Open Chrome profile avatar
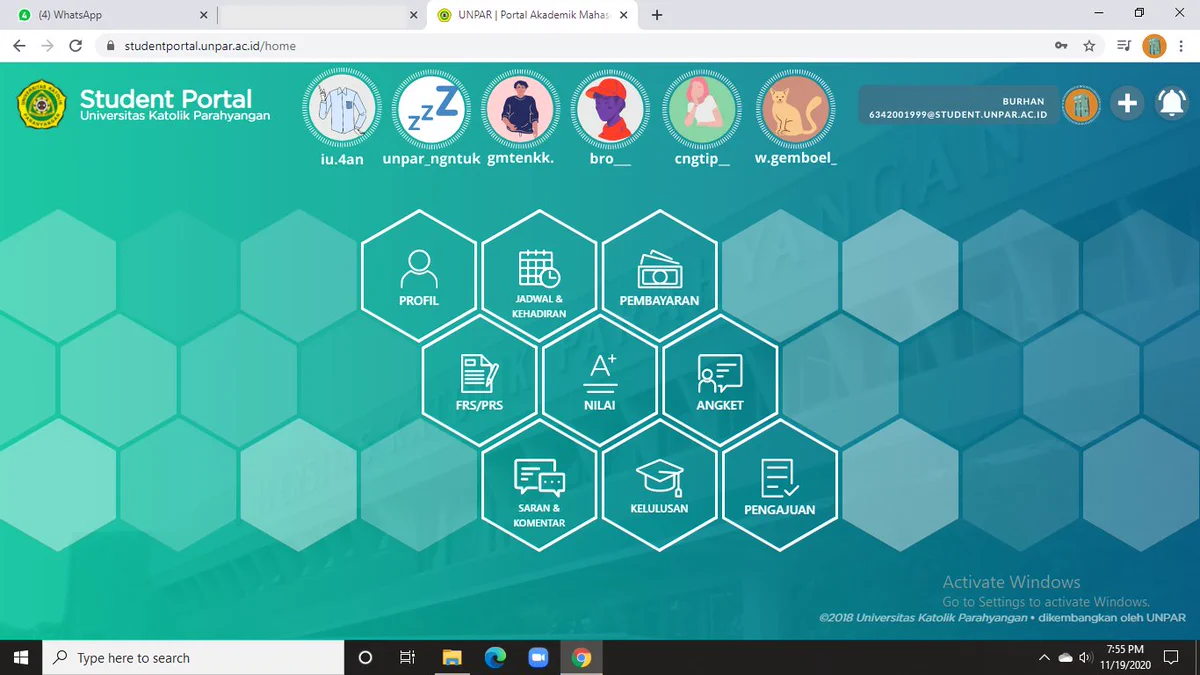The image size is (1200, 675). click(x=1154, y=45)
